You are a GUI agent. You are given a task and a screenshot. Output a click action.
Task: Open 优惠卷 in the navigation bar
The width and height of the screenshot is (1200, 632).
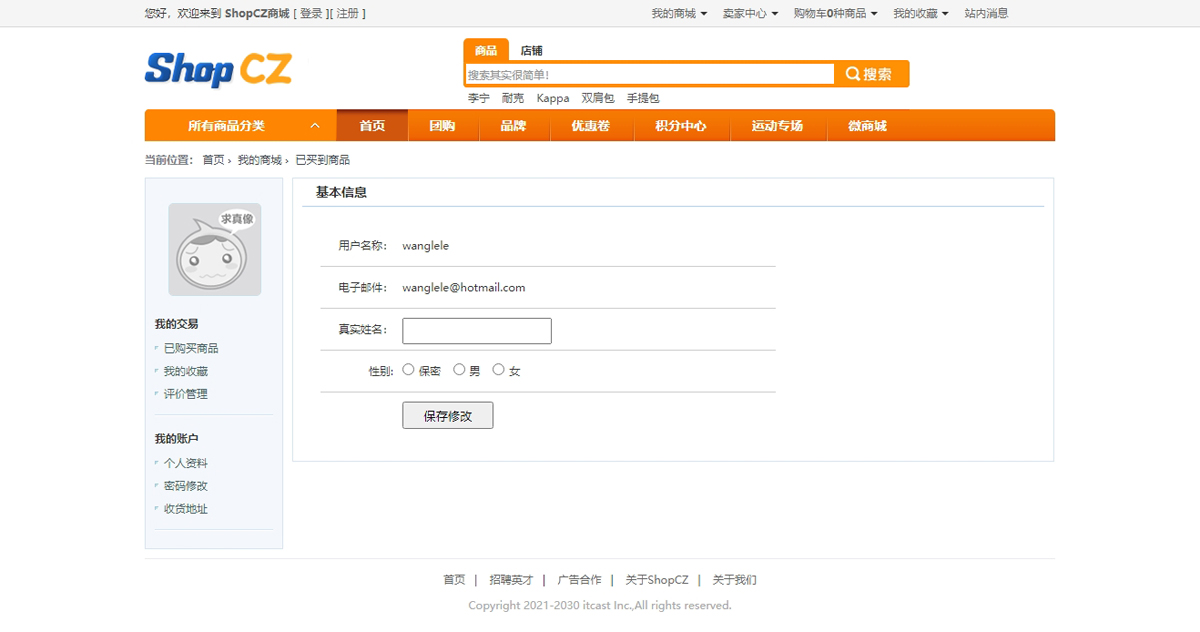point(590,126)
